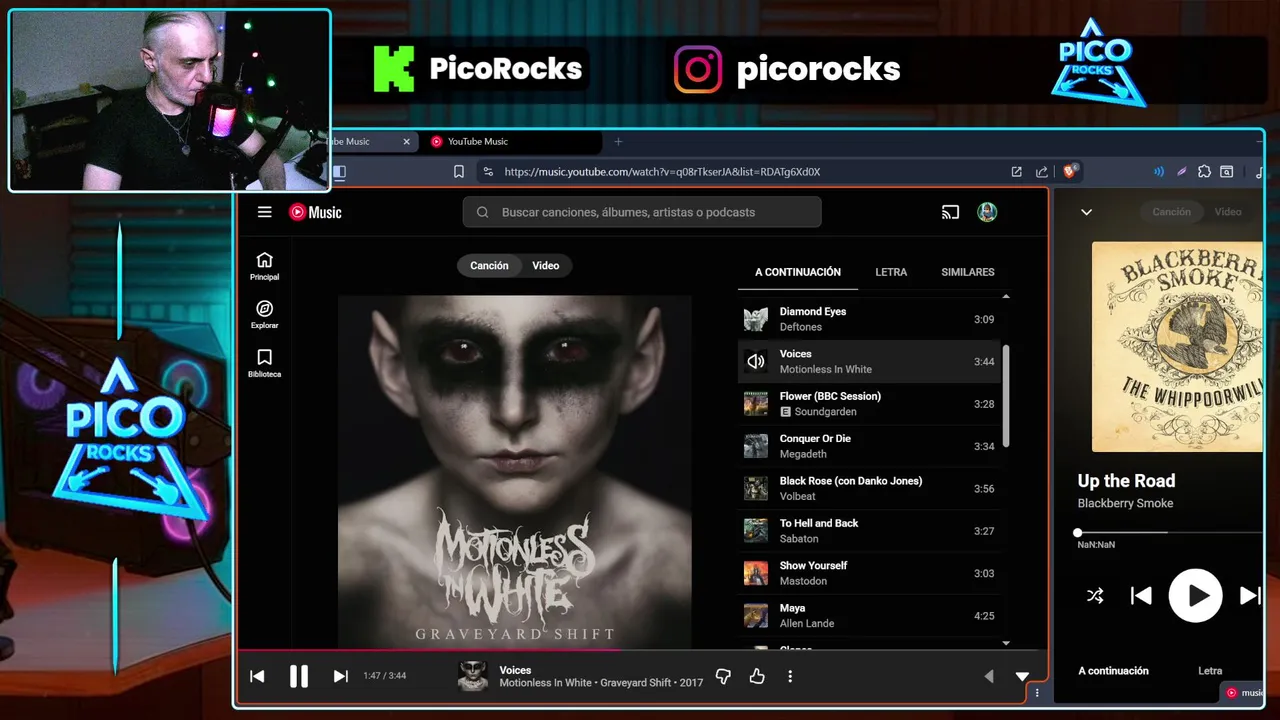This screenshot has height=720, width=1280.
Task: Click the Show Yourself album thumbnail
Action: pos(756,573)
